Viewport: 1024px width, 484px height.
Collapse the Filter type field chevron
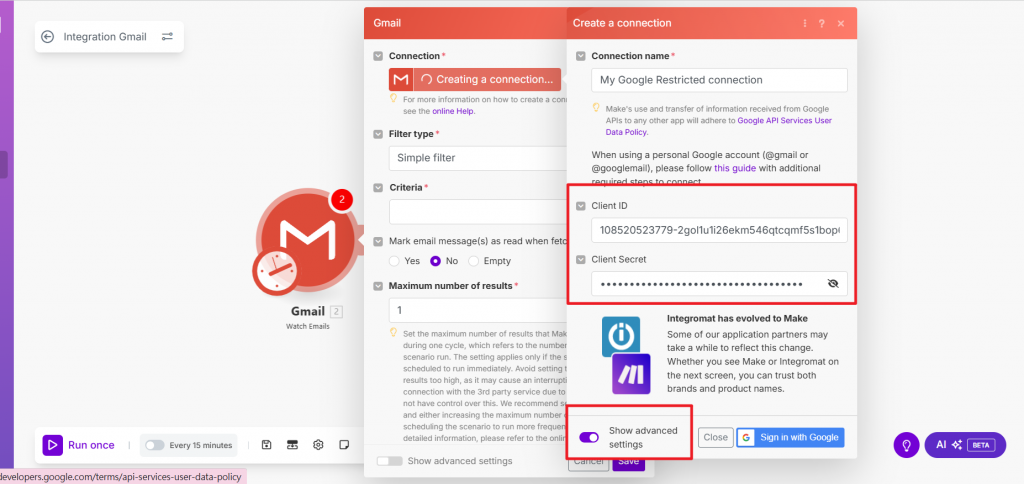pyautogui.click(x=378, y=134)
